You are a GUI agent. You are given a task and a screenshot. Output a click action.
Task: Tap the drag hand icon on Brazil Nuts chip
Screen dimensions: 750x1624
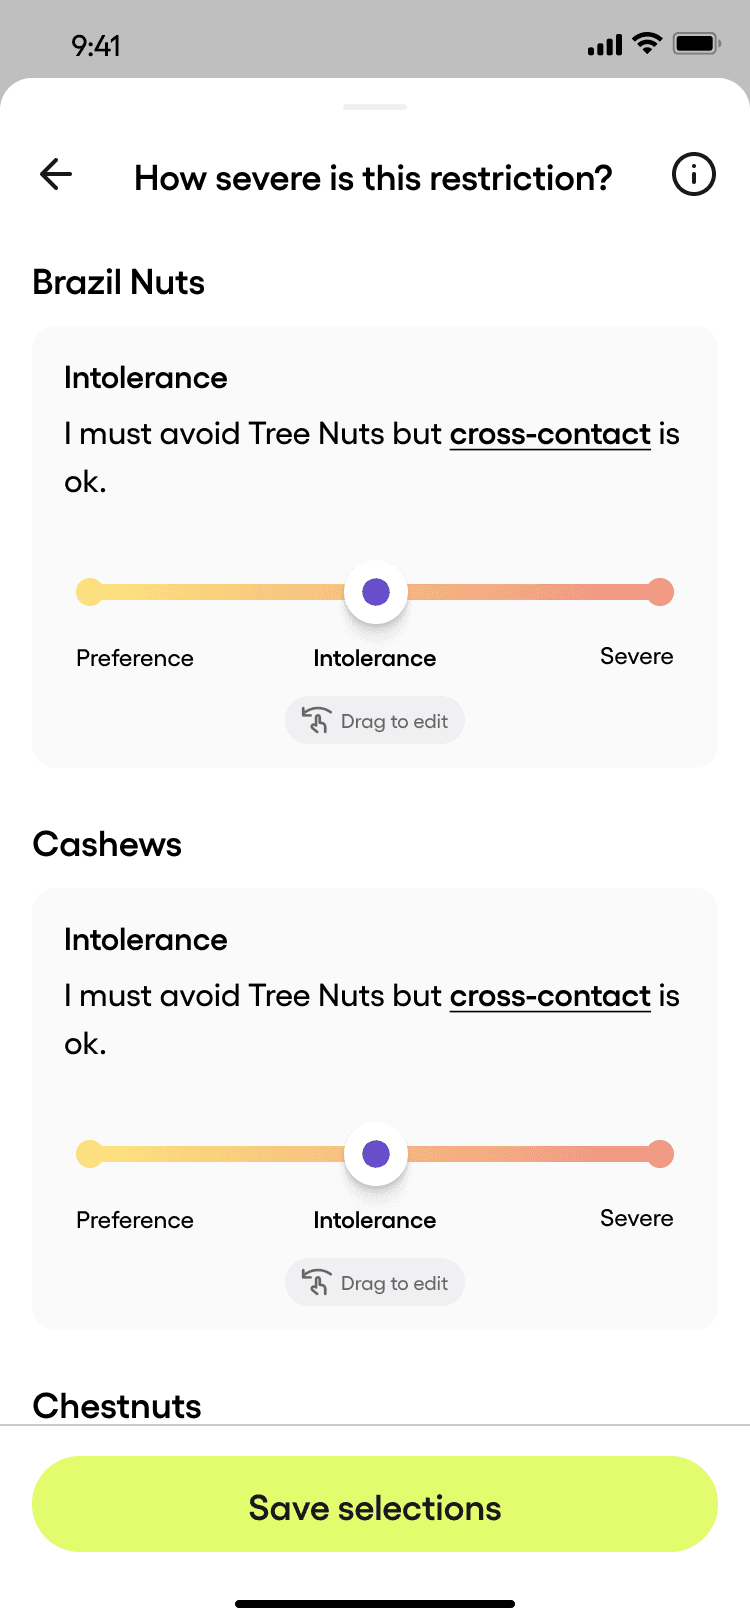[x=316, y=720]
